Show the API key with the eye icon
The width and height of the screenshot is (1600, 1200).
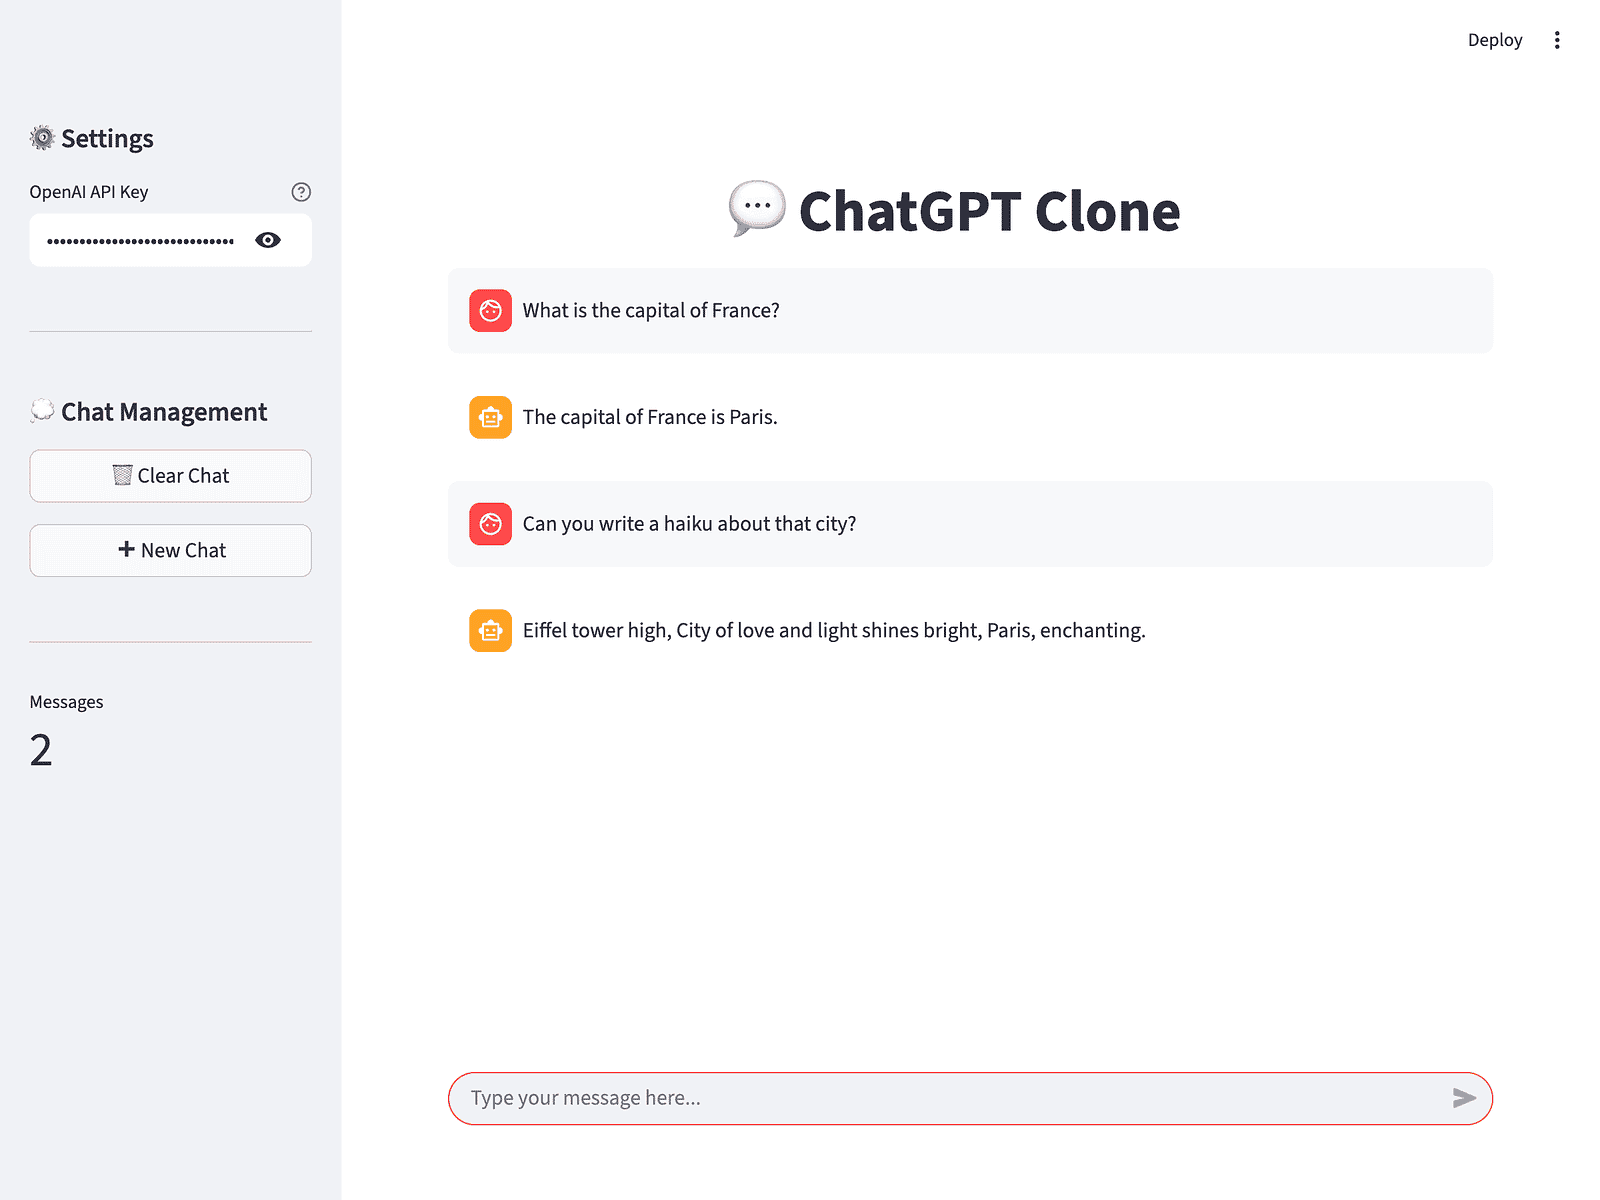(268, 240)
